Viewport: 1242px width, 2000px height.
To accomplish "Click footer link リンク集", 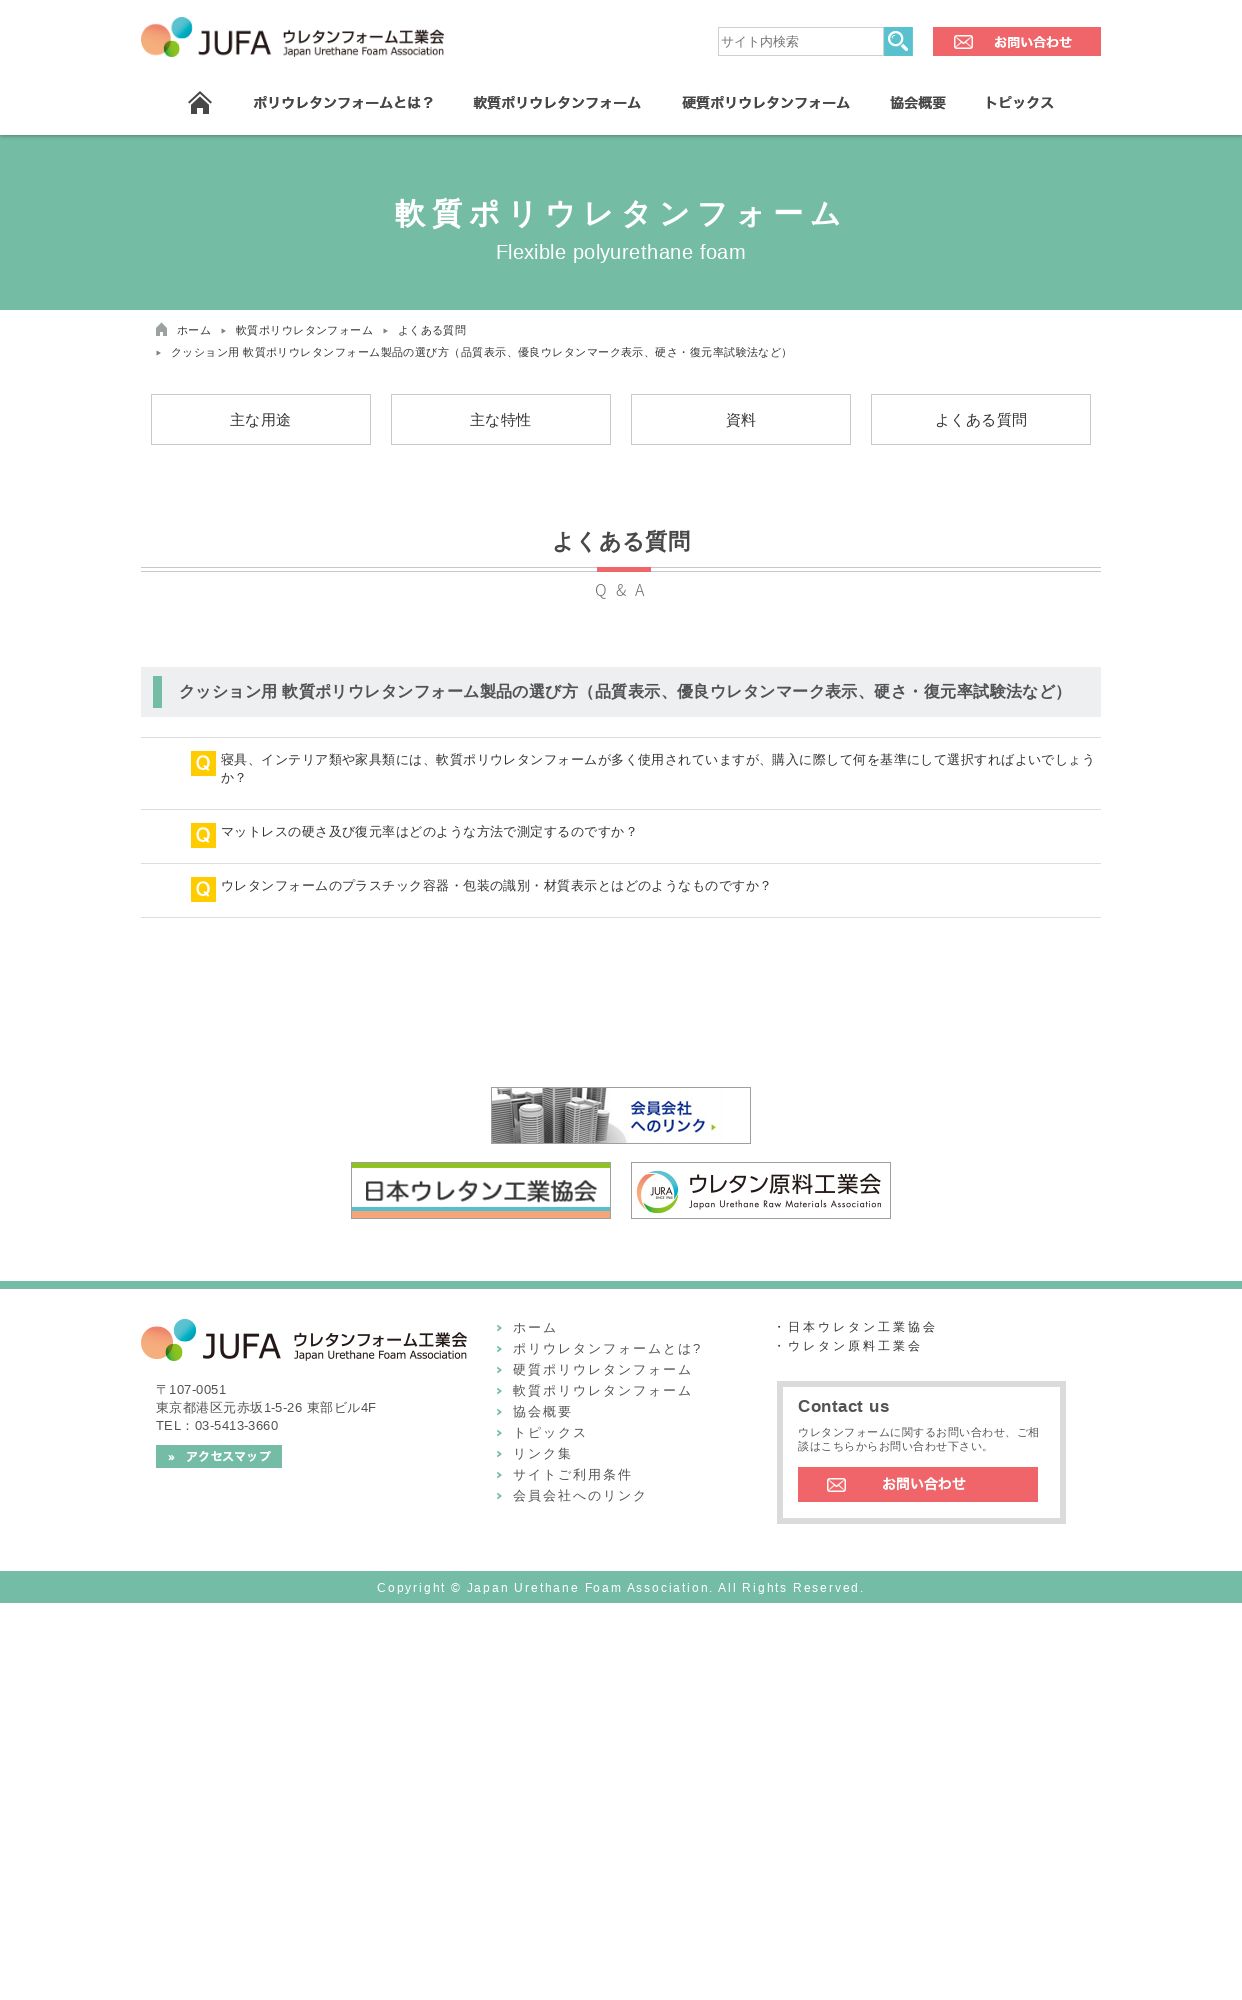I will point(542,1454).
